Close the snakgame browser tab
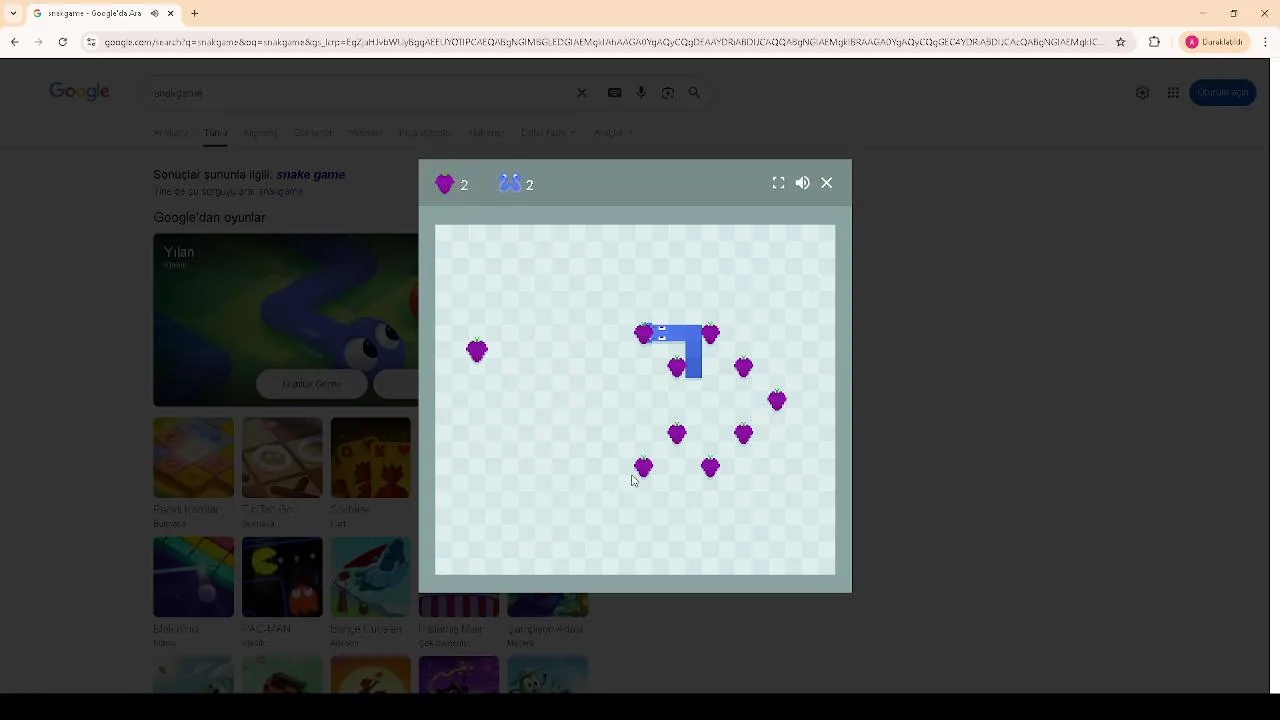Image resolution: width=1280 pixels, height=720 pixels. point(171,13)
